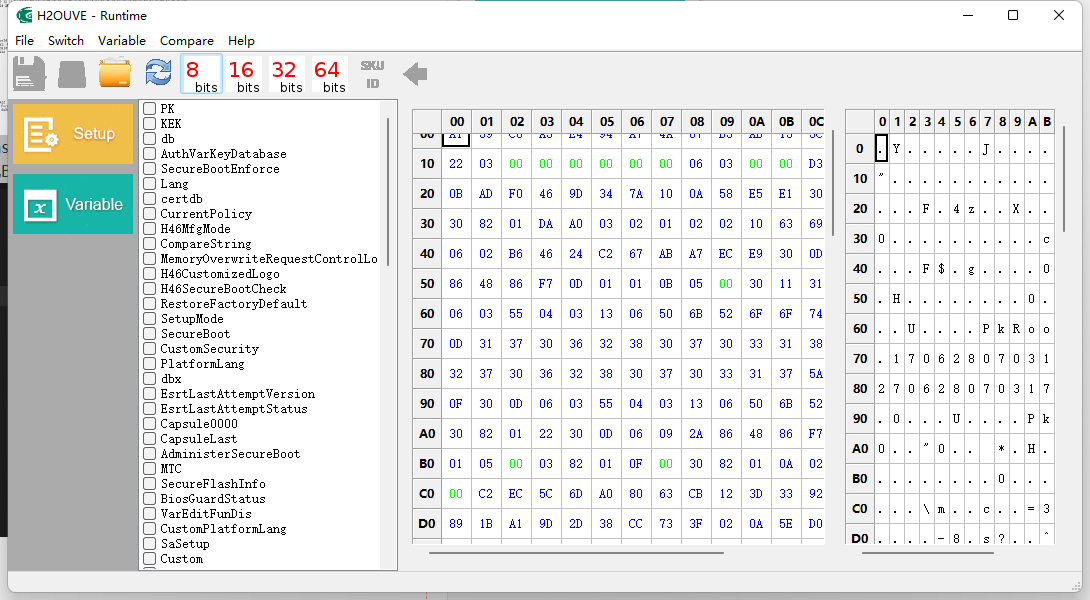Enable the AuthVarKeyDatabase checkbox
The width and height of the screenshot is (1090, 600).
pyautogui.click(x=149, y=154)
